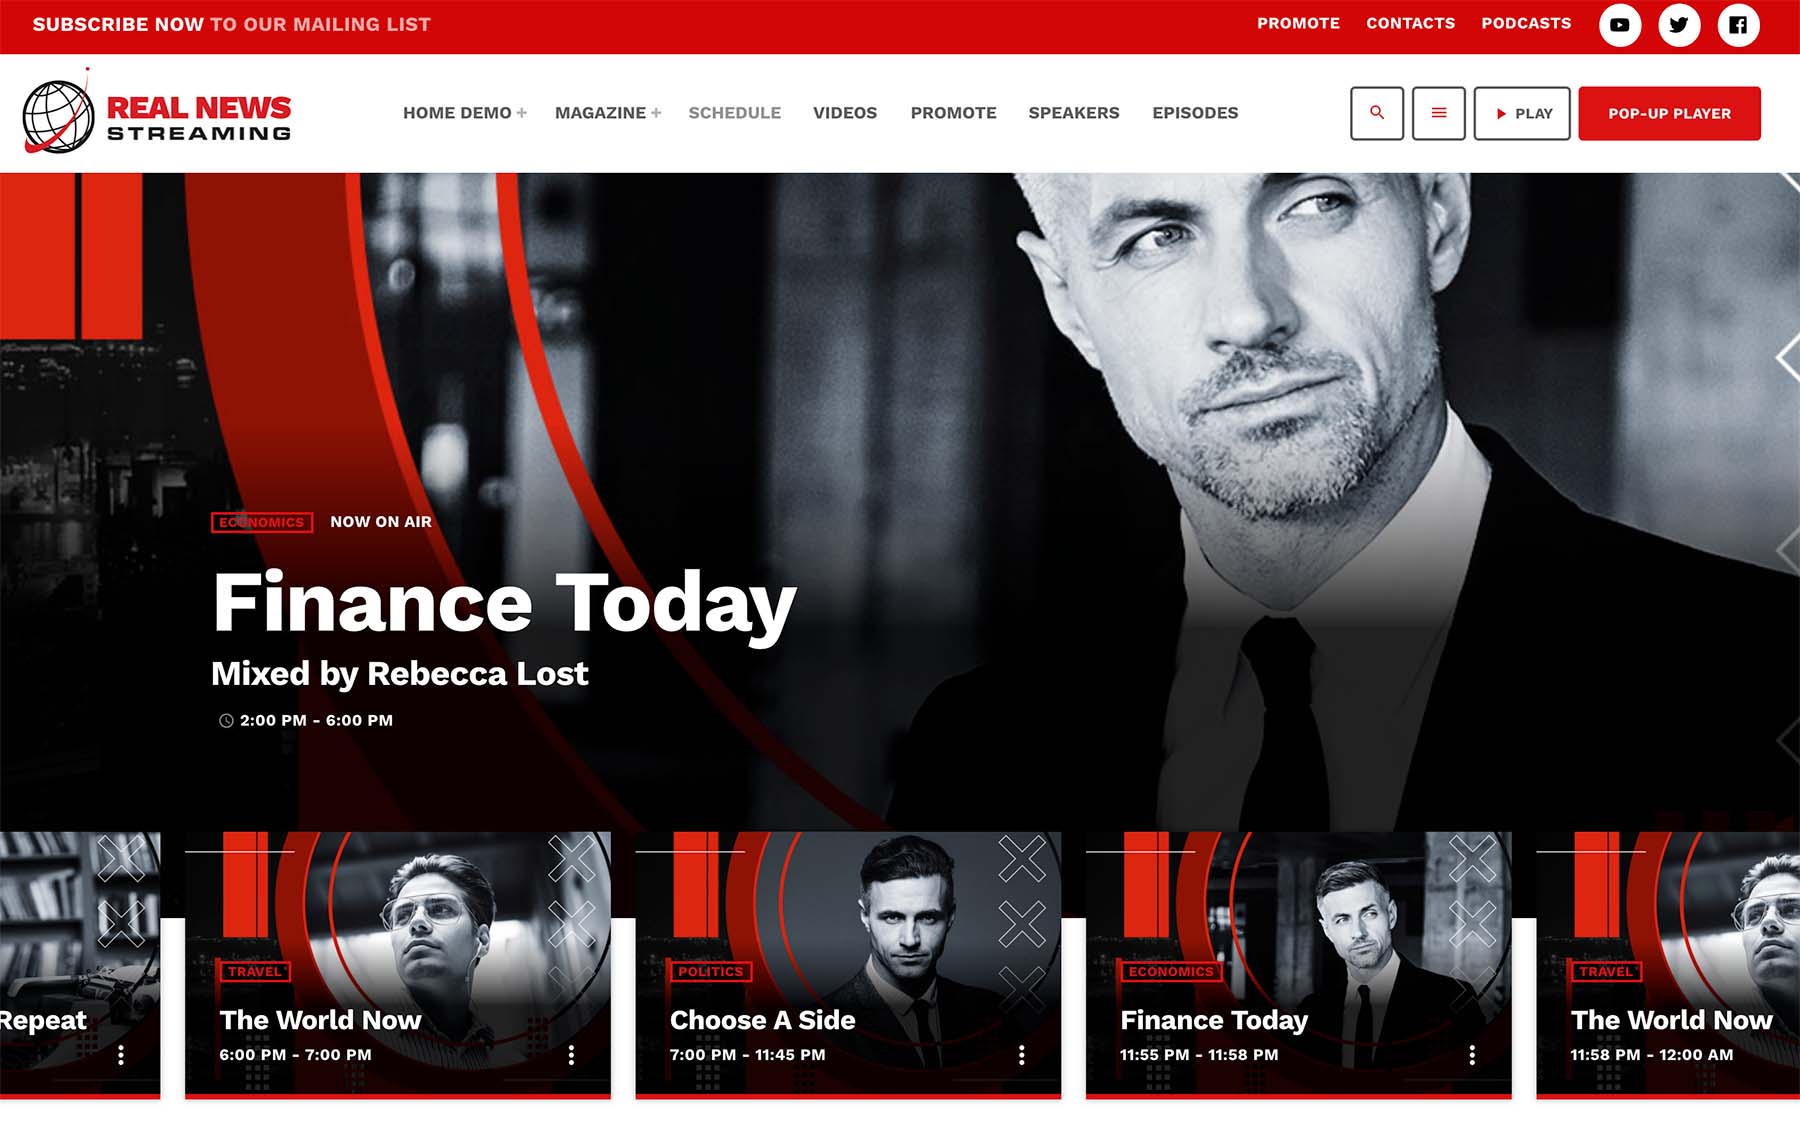Open the YouTube social icon

[x=1619, y=25]
